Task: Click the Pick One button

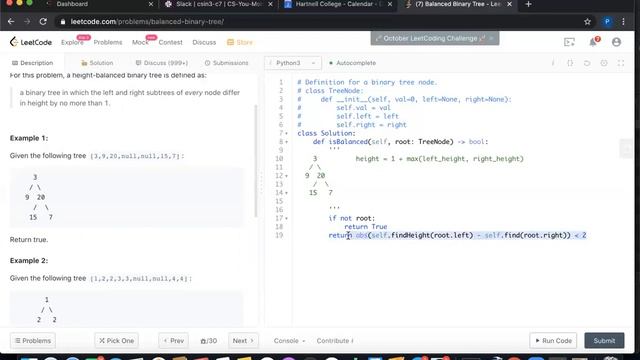Action: [117, 341]
